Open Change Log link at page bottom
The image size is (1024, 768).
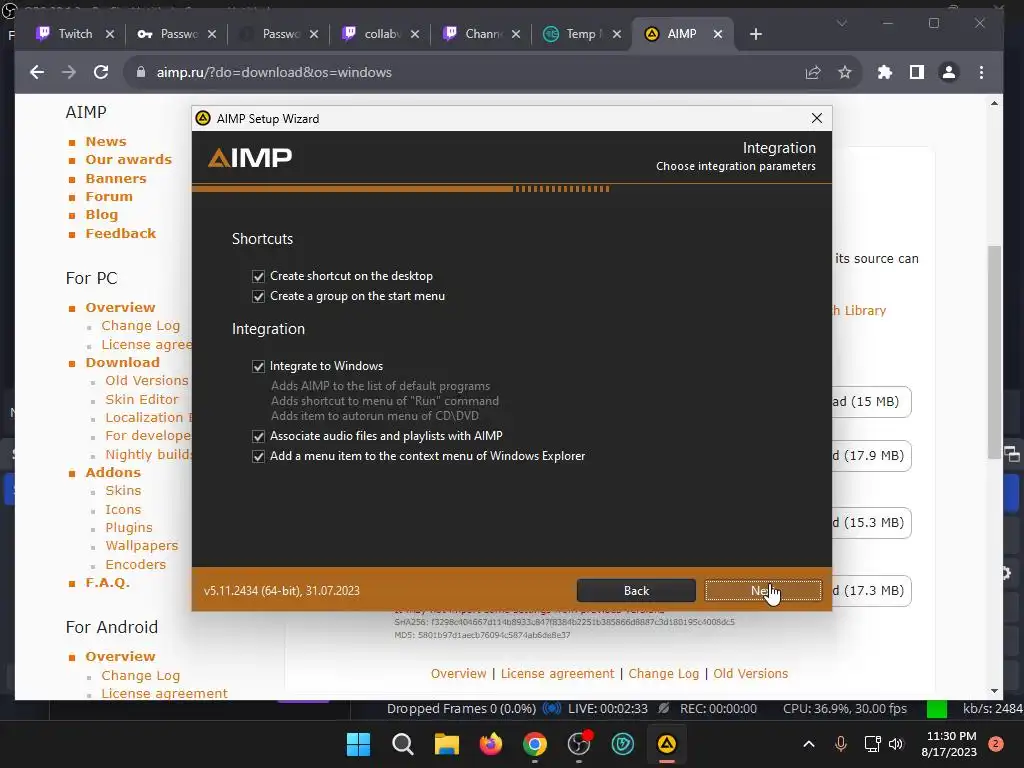[x=664, y=673]
